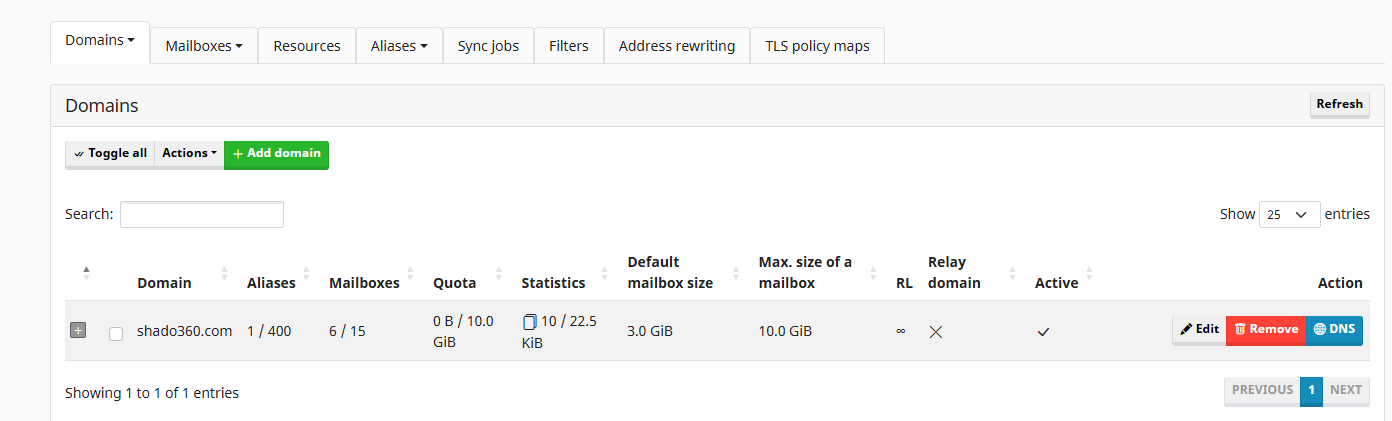Remove the shado360.com domain

point(1266,329)
